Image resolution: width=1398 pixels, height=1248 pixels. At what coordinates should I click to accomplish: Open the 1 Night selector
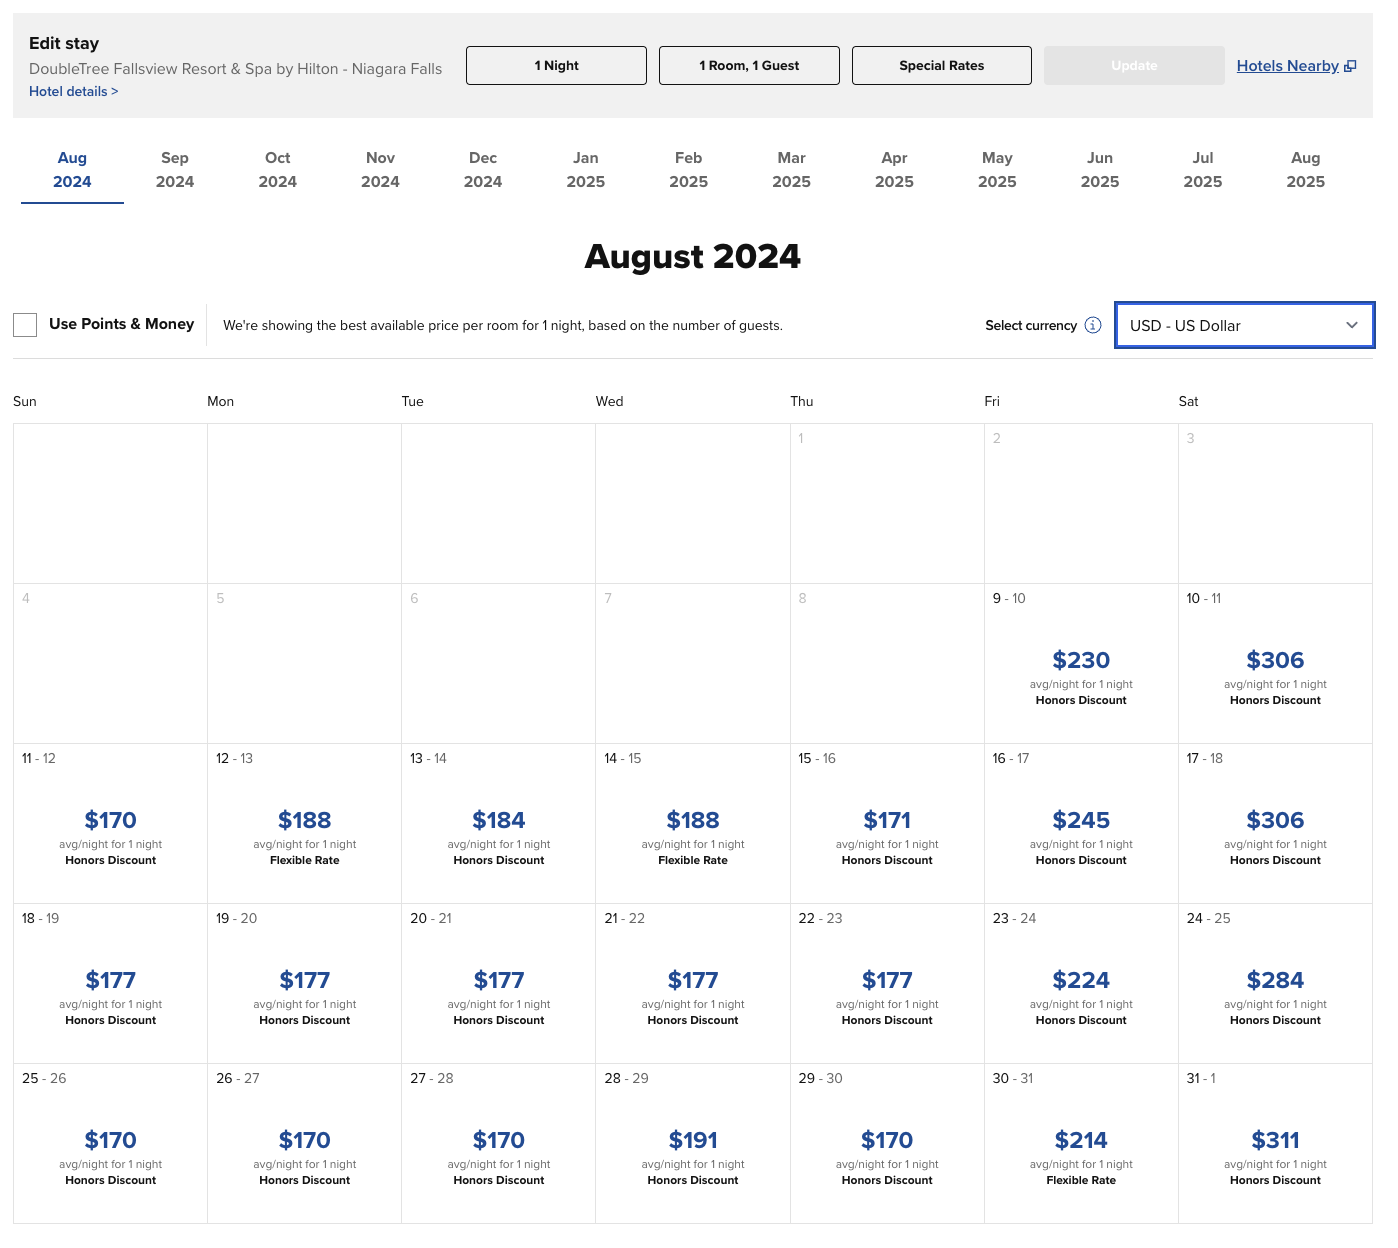pyautogui.click(x=556, y=66)
